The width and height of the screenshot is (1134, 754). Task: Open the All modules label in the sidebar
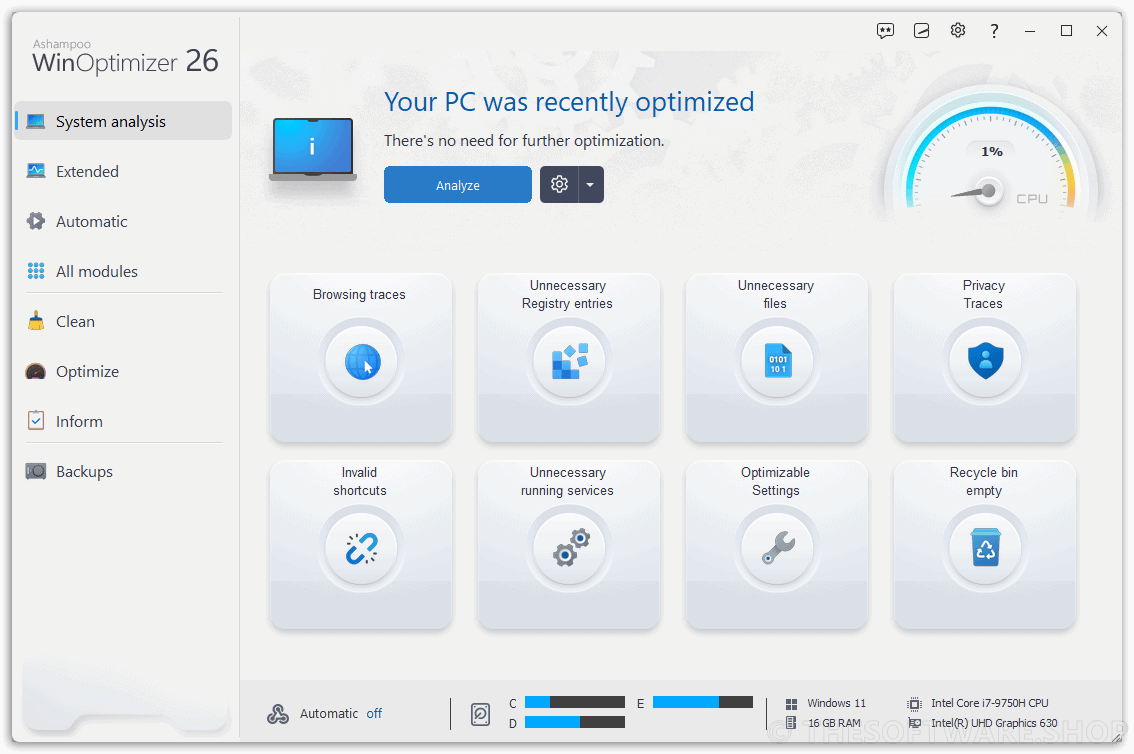coord(97,271)
